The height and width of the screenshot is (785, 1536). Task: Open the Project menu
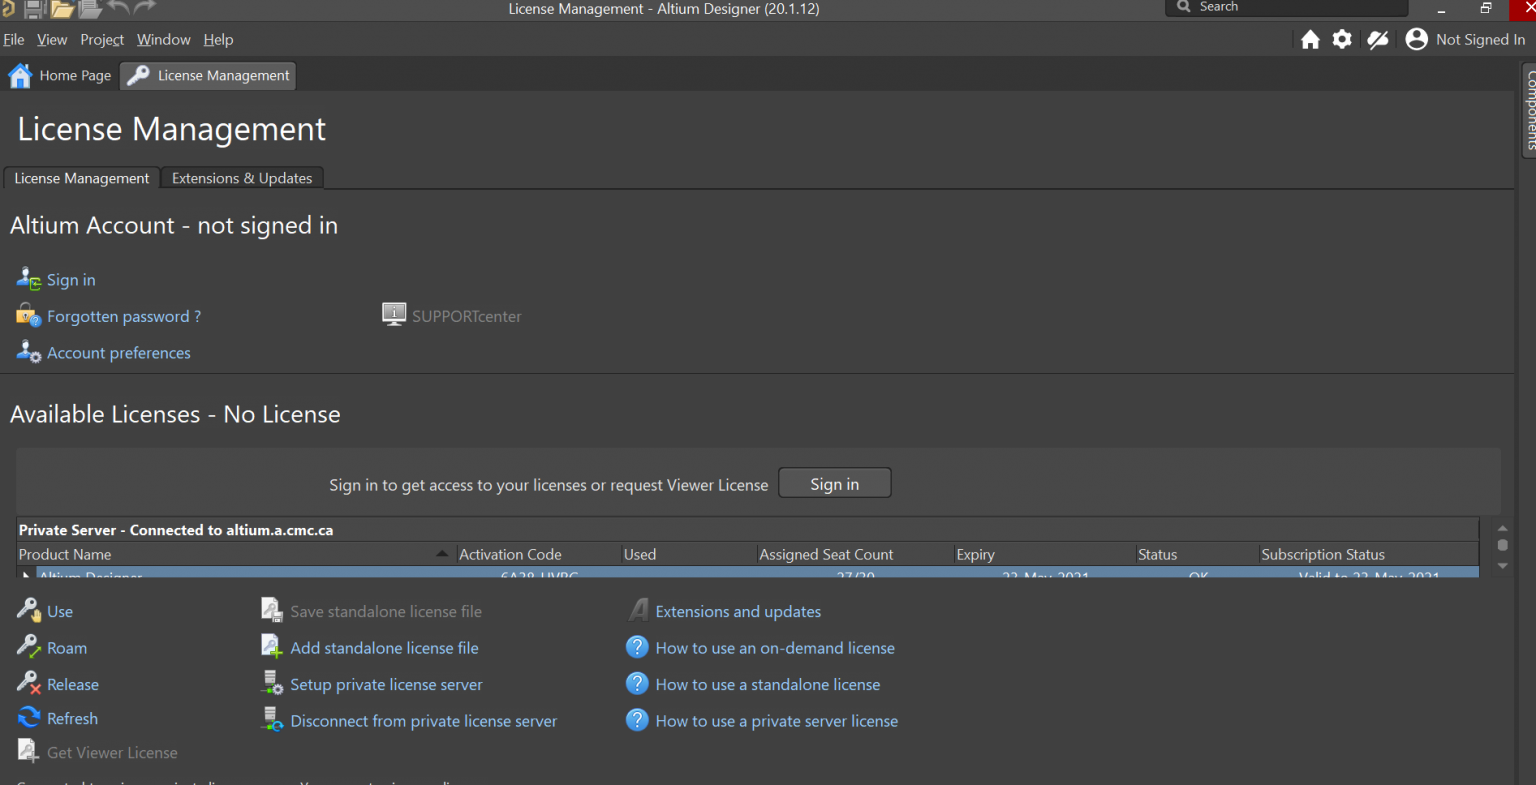click(102, 40)
